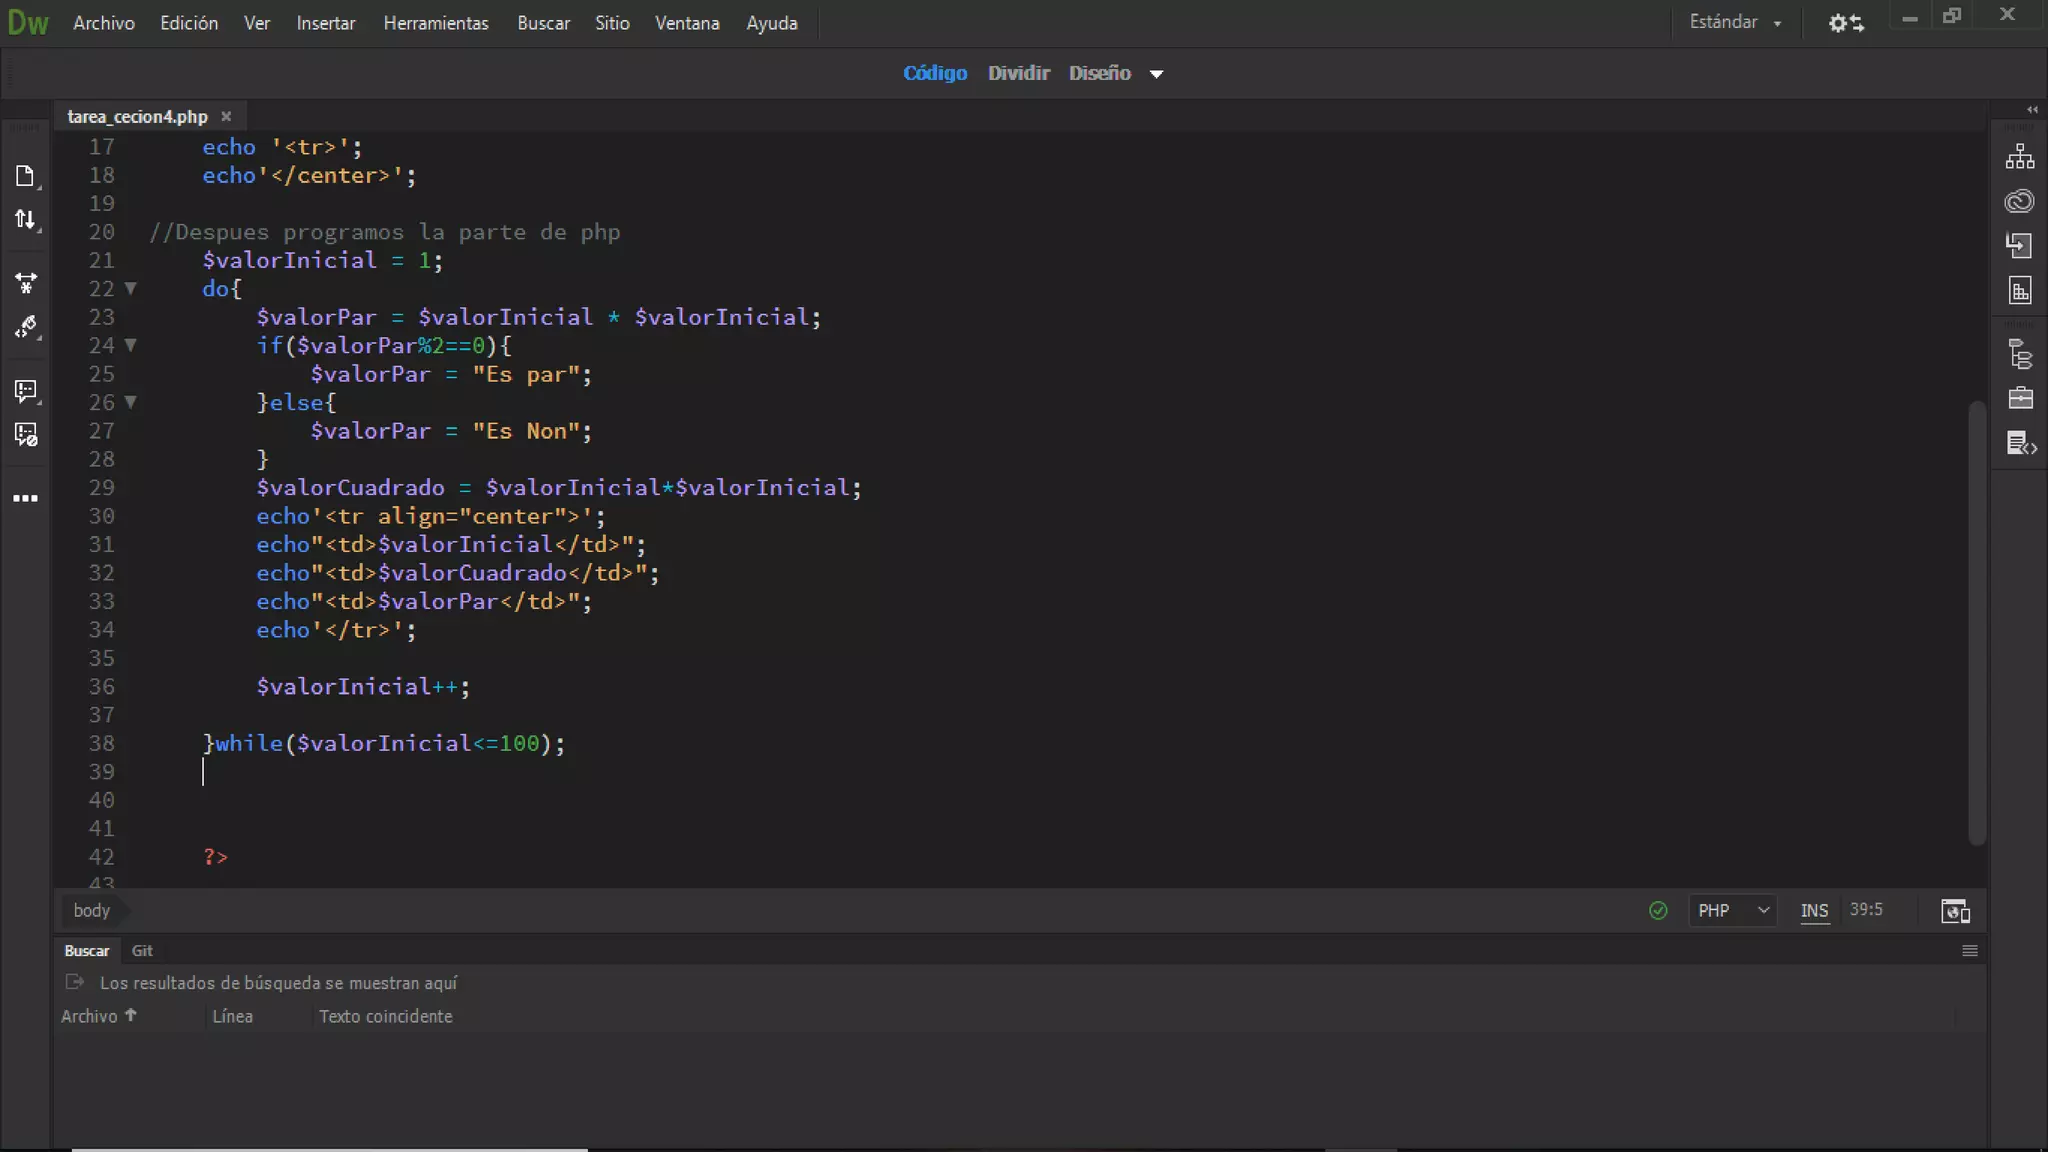Collapse the do block at line 22

click(x=130, y=289)
